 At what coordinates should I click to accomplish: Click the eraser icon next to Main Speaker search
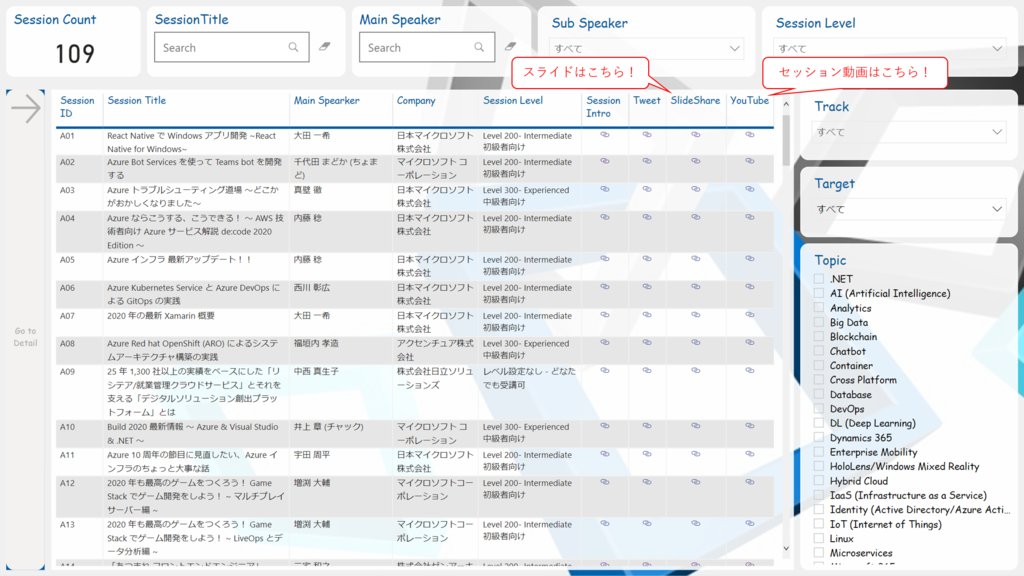(x=510, y=44)
